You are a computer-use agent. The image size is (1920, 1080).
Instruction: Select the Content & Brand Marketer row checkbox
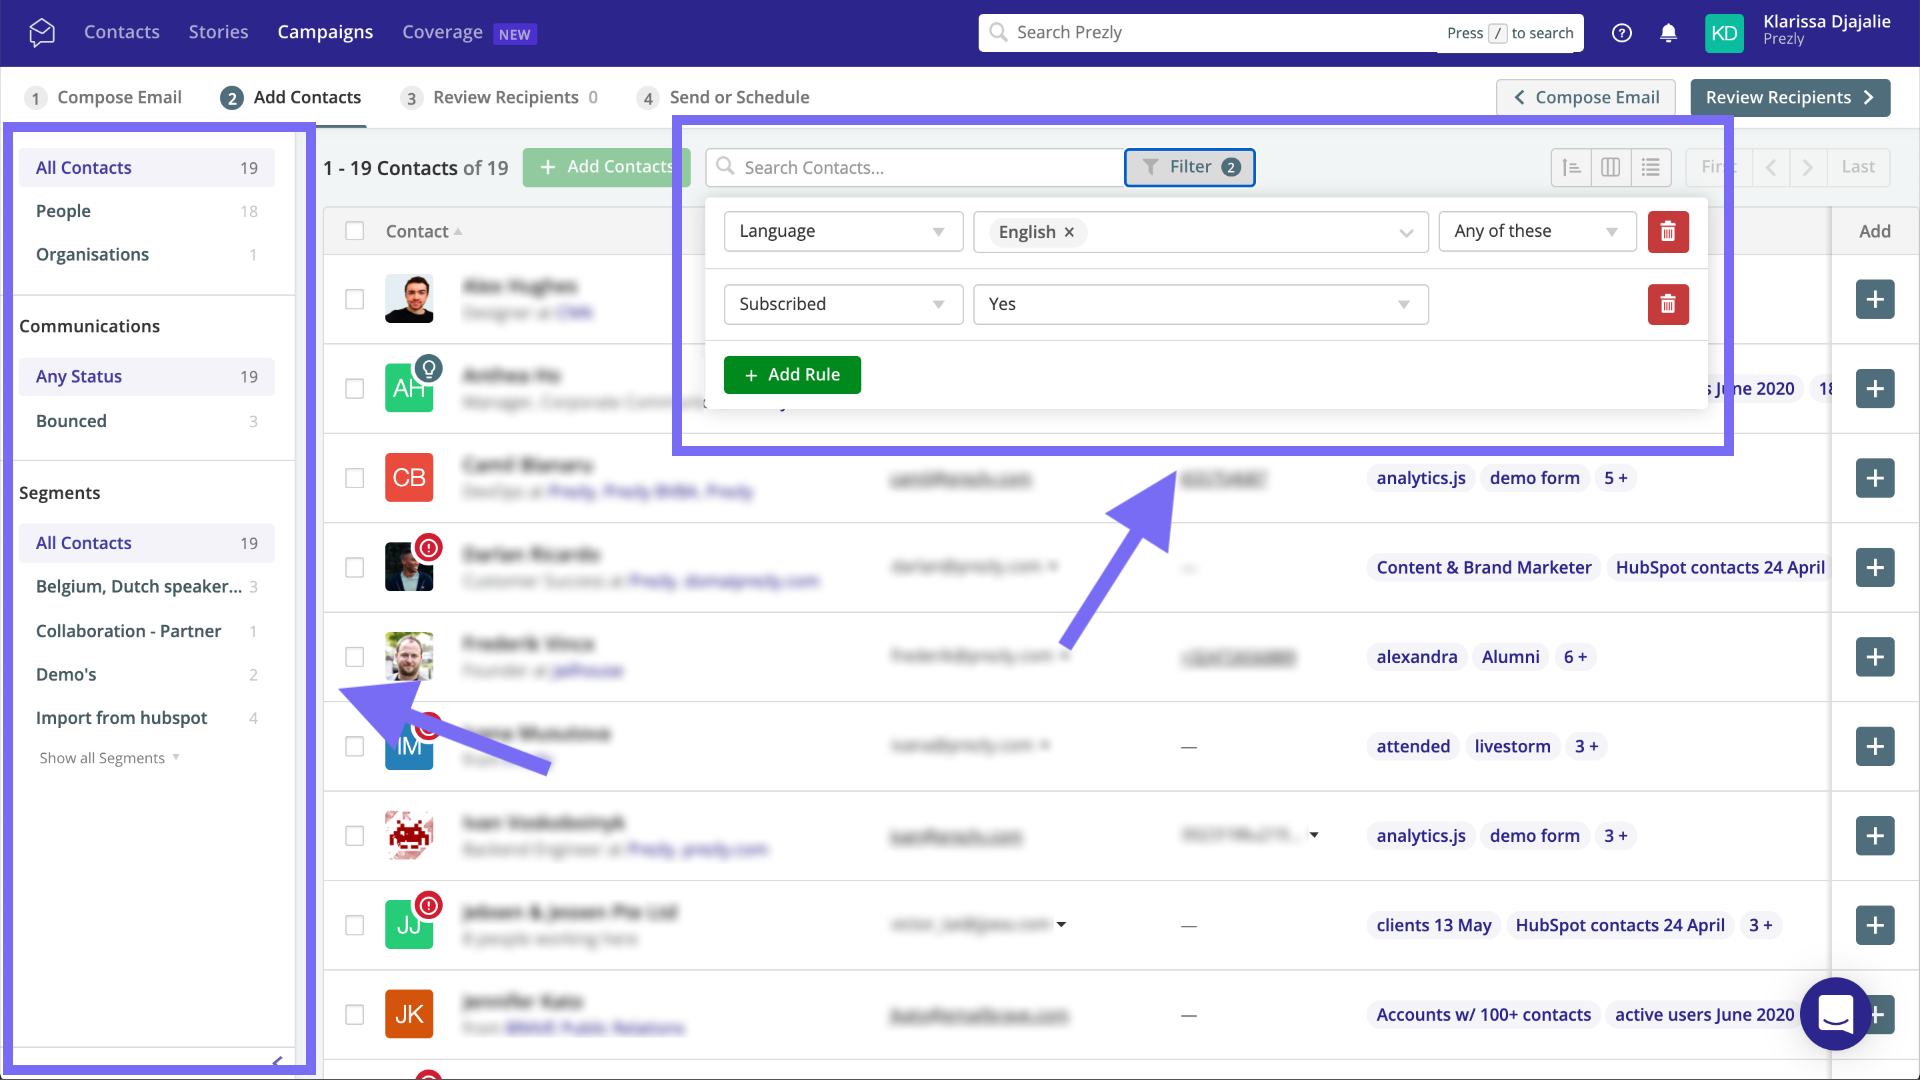[x=354, y=567]
